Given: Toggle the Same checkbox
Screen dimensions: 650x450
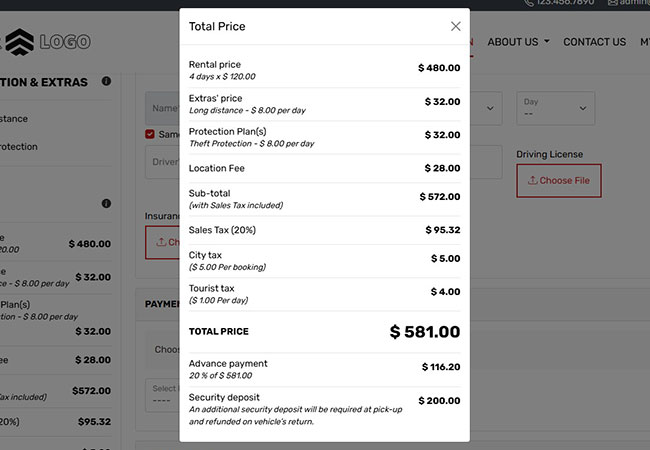Looking at the screenshot, I should (x=150, y=134).
